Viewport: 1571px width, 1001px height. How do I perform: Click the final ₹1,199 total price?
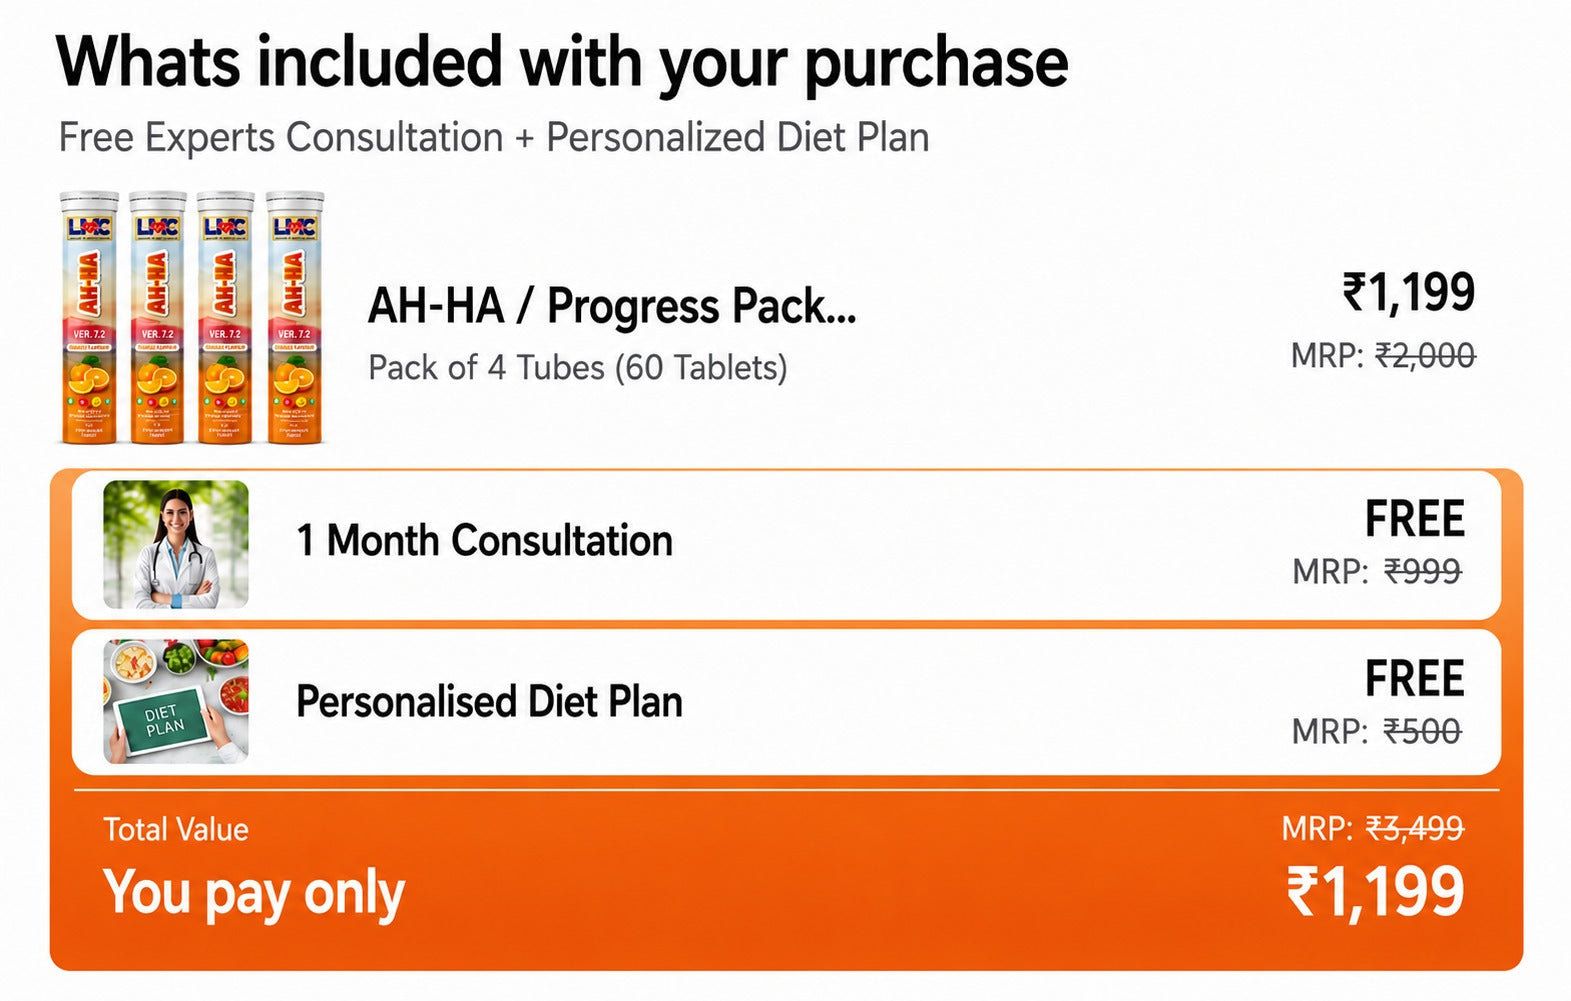(x=1375, y=892)
